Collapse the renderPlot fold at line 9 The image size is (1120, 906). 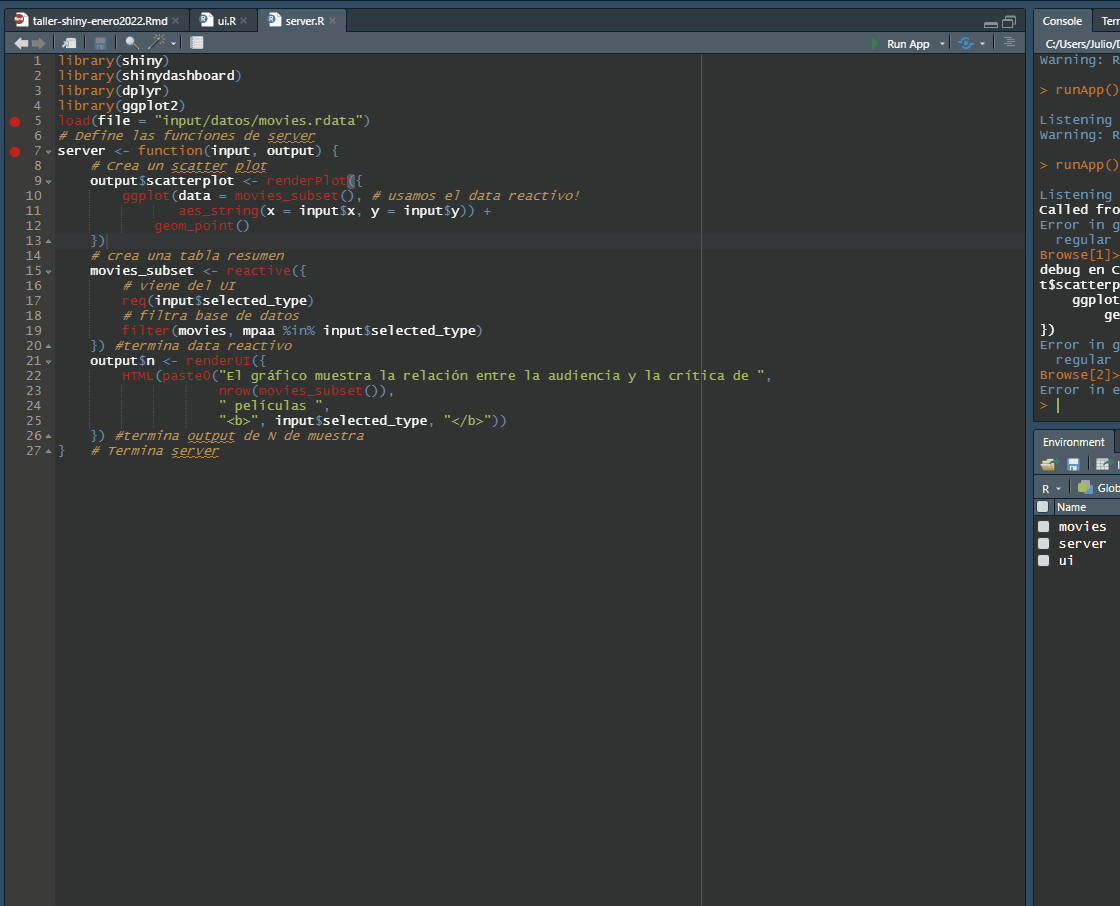point(49,181)
